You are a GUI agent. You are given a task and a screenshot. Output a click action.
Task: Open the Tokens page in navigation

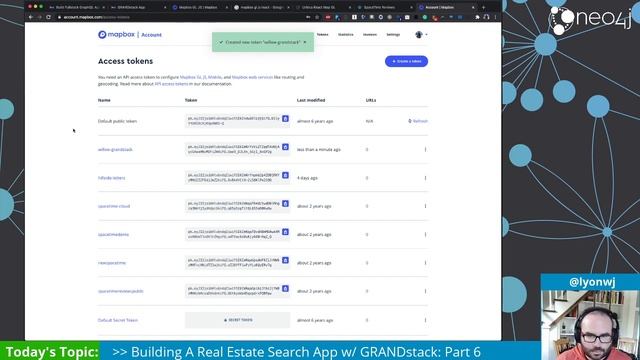322,35
